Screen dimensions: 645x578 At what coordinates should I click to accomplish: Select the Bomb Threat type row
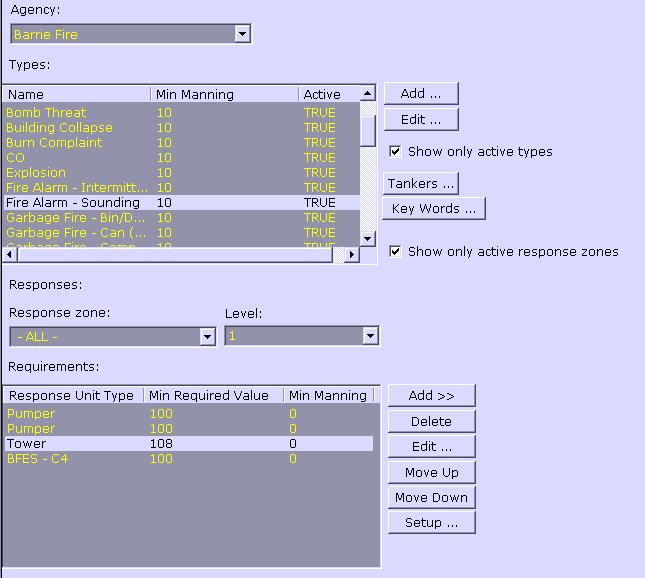pyautogui.click(x=46, y=113)
